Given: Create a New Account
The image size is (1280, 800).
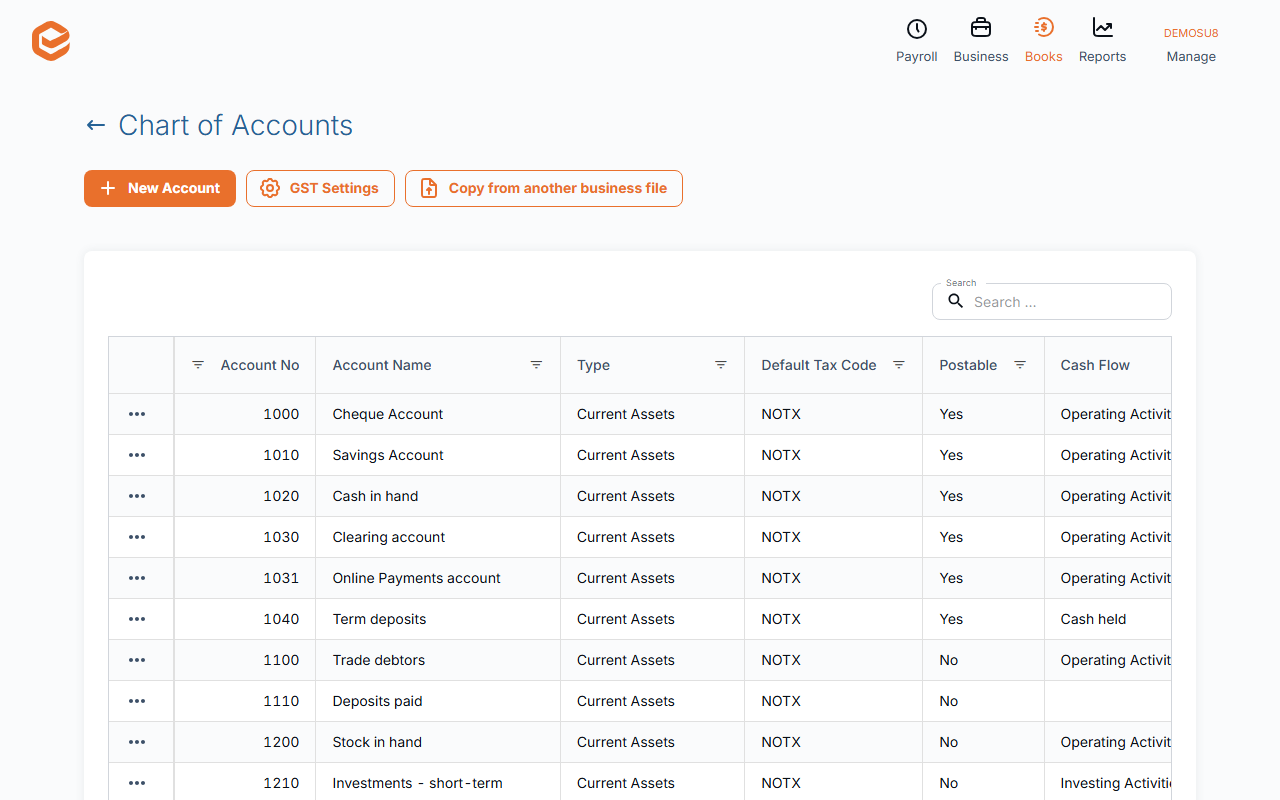Looking at the screenshot, I should coord(160,188).
